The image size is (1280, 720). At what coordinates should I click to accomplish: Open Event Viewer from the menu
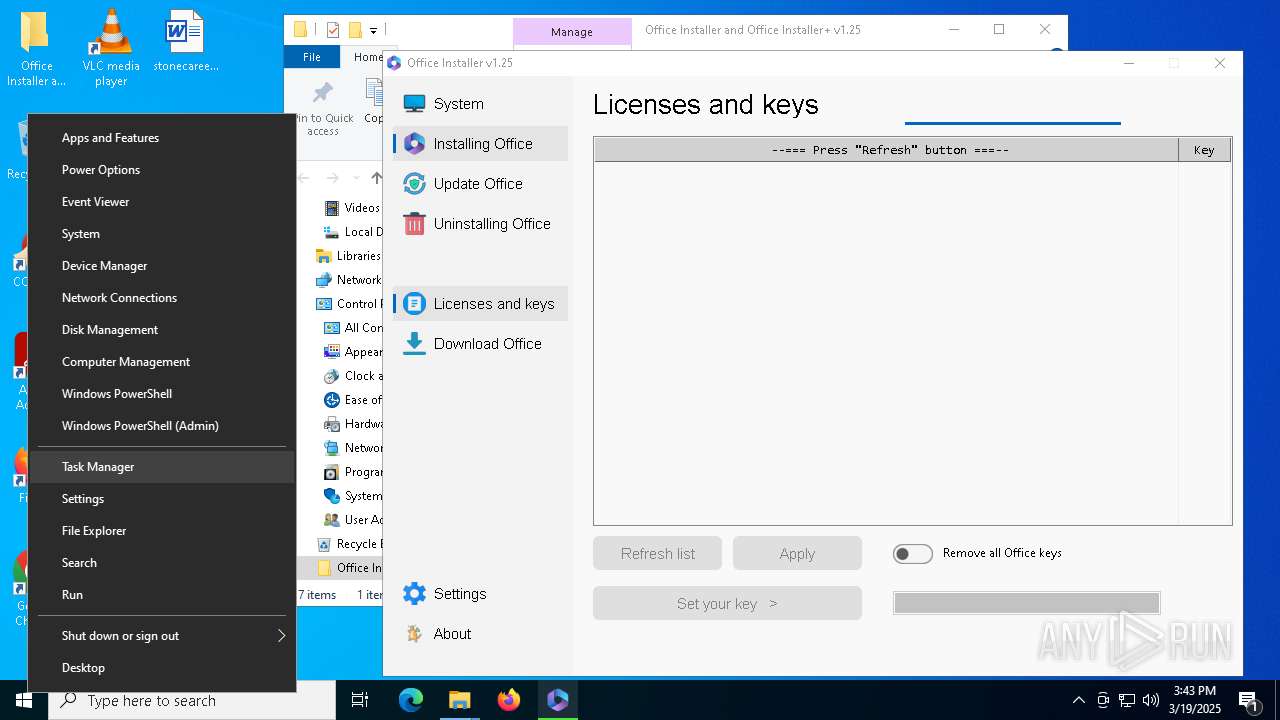(162, 202)
